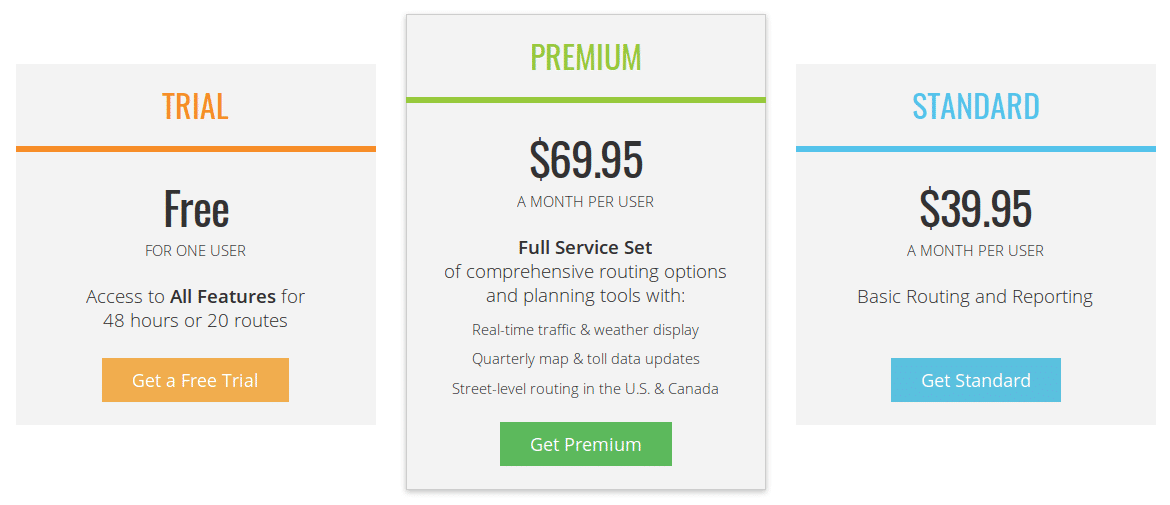Click the blue divider under STANDARD
The height and width of the screenshot is (505, 1170).
975,149
